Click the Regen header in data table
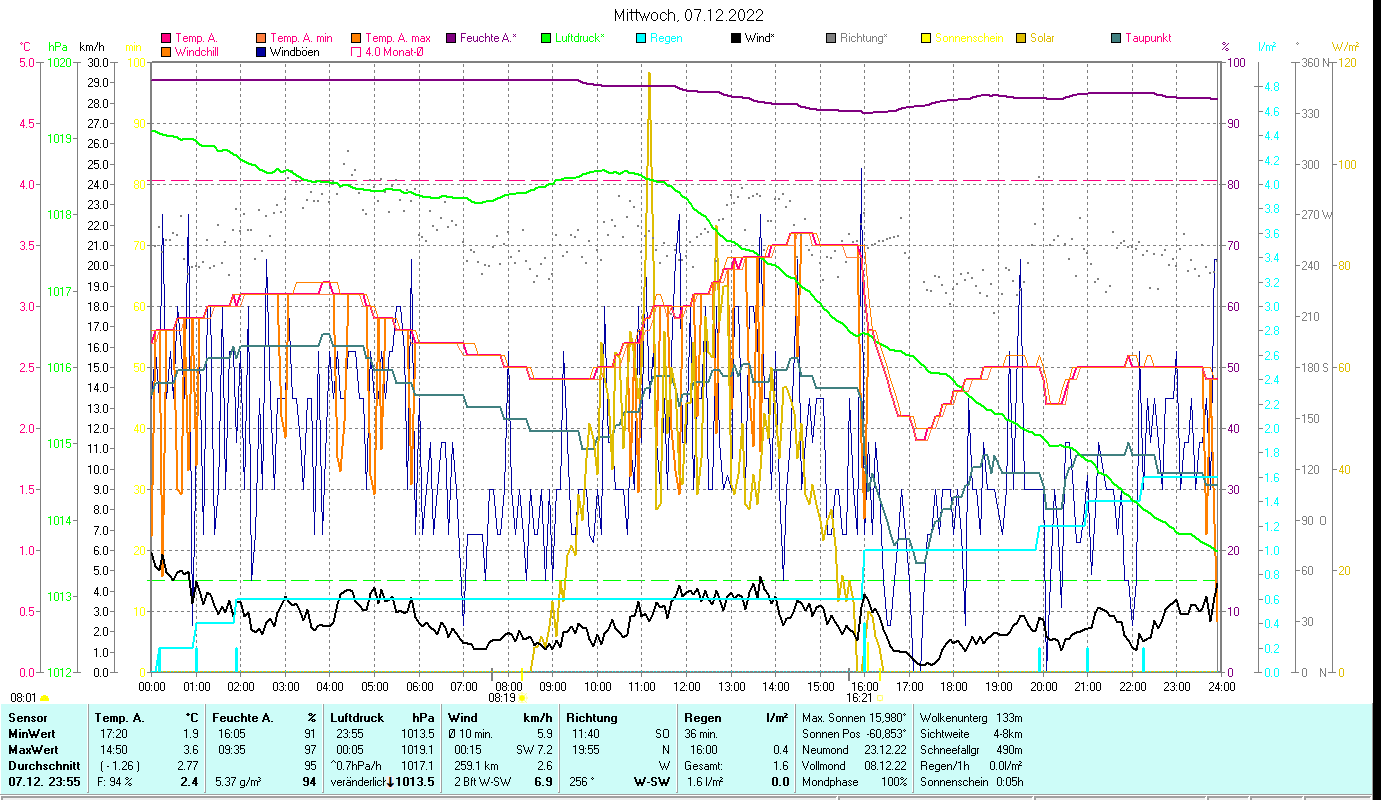Viewport: 1381px width, 800px height. pos(700,718)
